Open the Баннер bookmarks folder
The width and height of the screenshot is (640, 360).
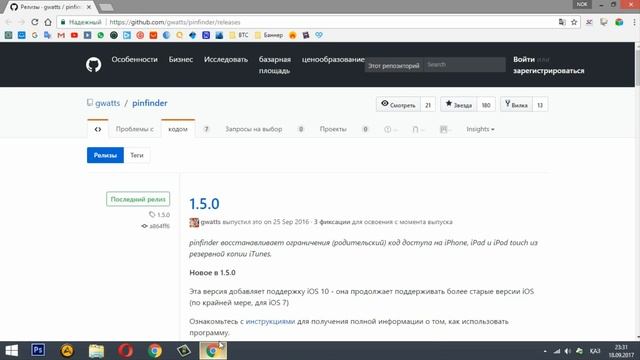tap(269, 36)
